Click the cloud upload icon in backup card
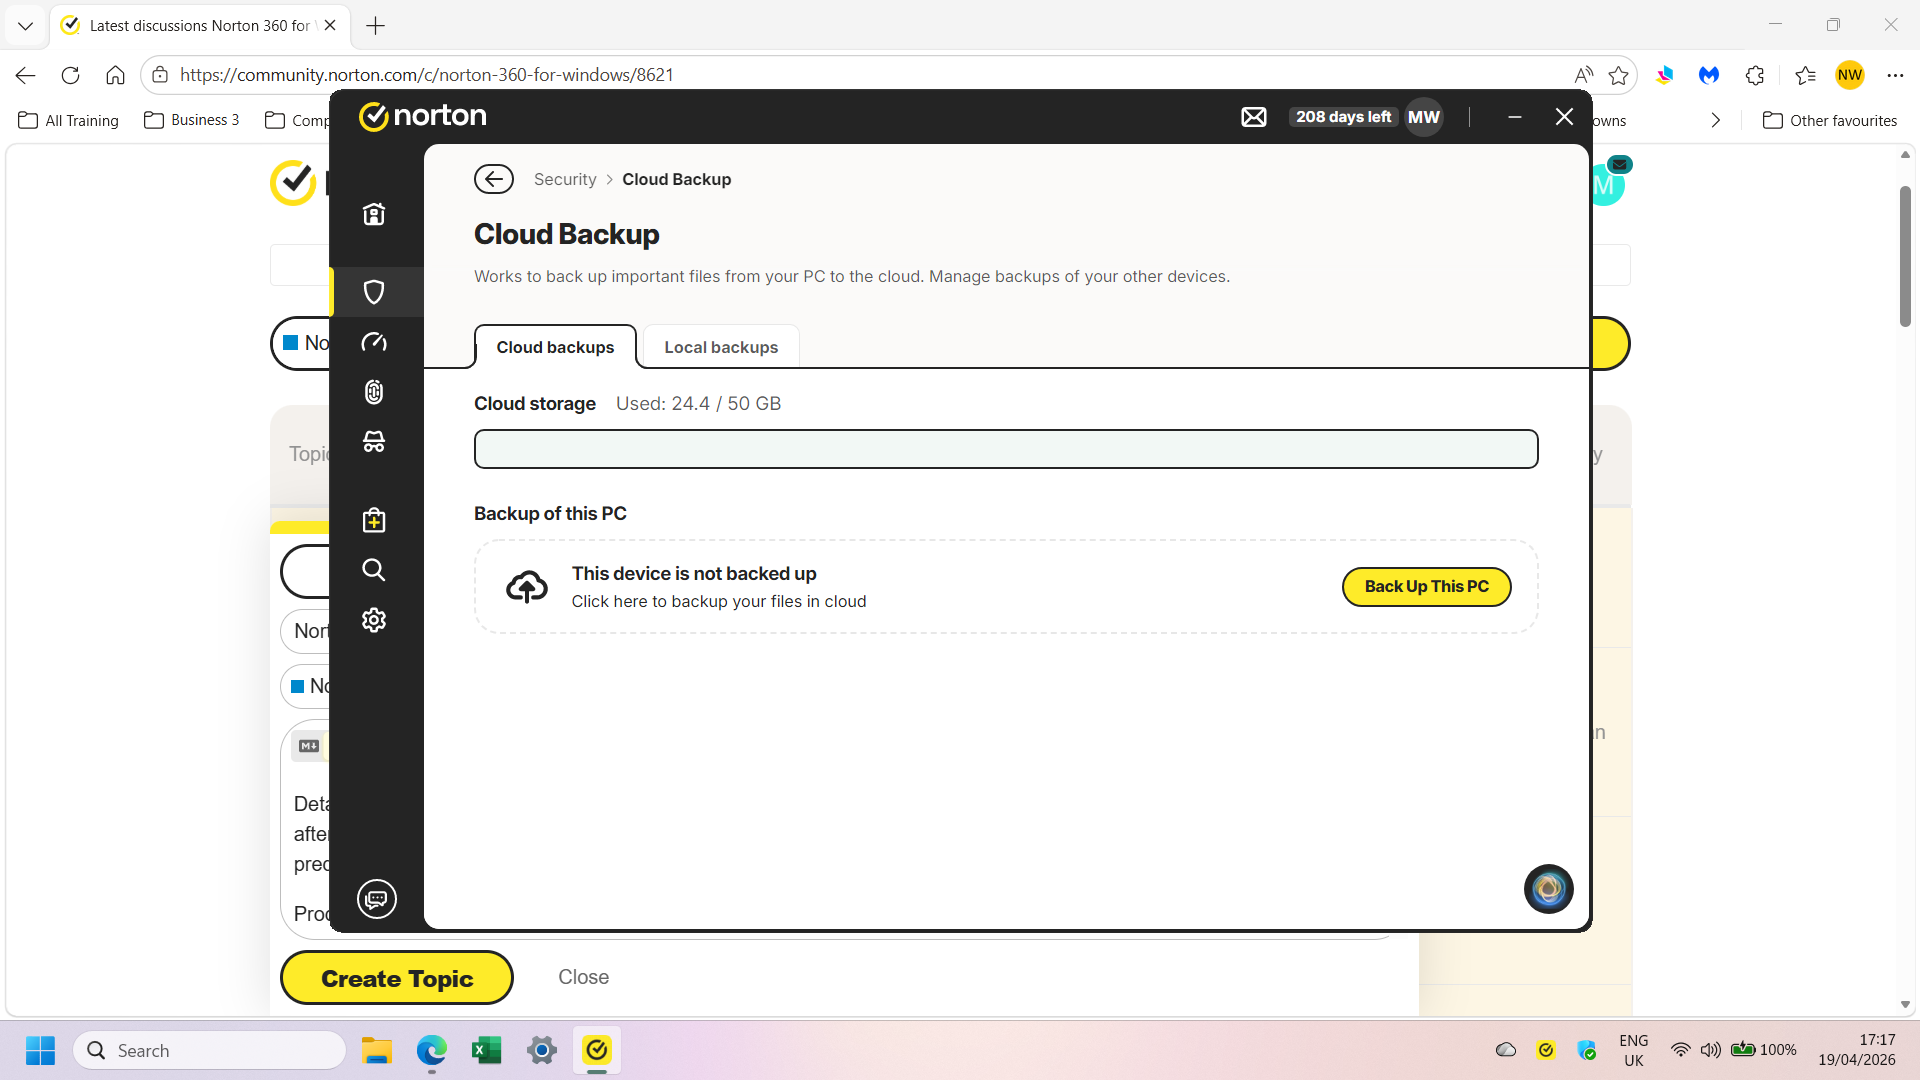The image size is (1920, 1080). [x=527, y=587]
